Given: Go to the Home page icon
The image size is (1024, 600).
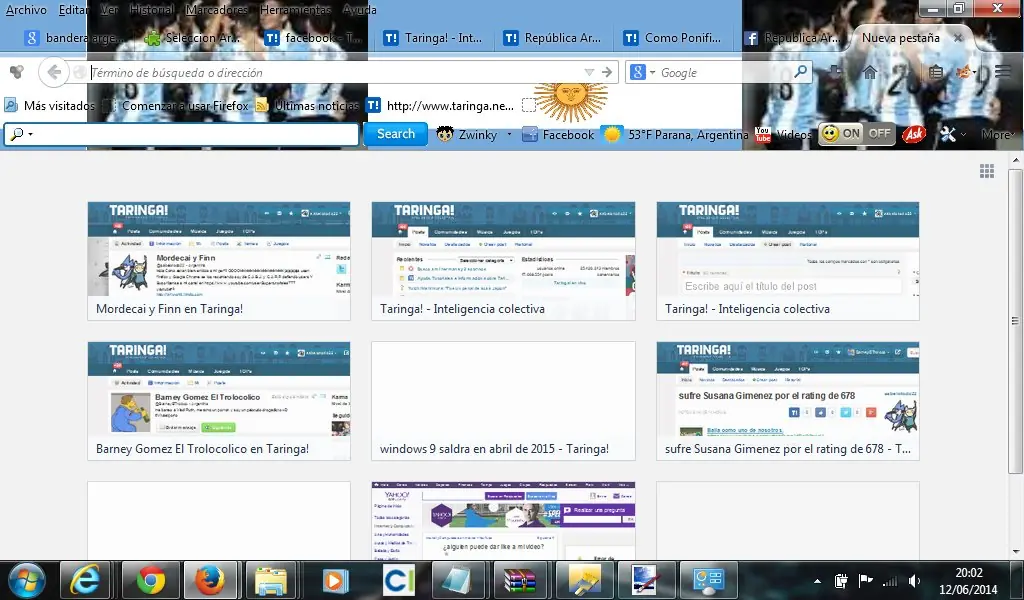Looking at the screenshot, I should tap(870, 72).
